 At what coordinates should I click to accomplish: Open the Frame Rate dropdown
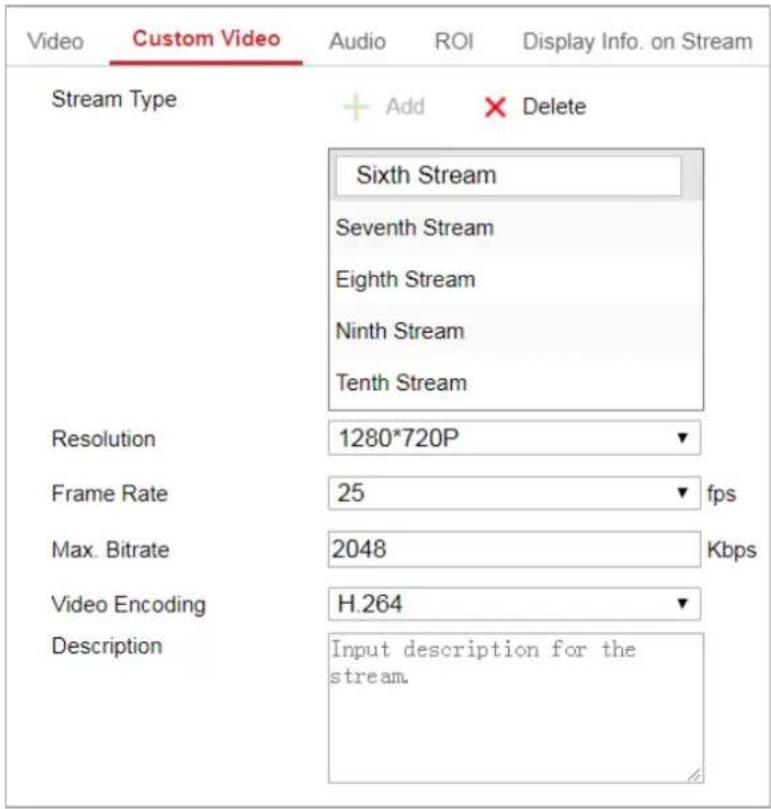[514, 493]
